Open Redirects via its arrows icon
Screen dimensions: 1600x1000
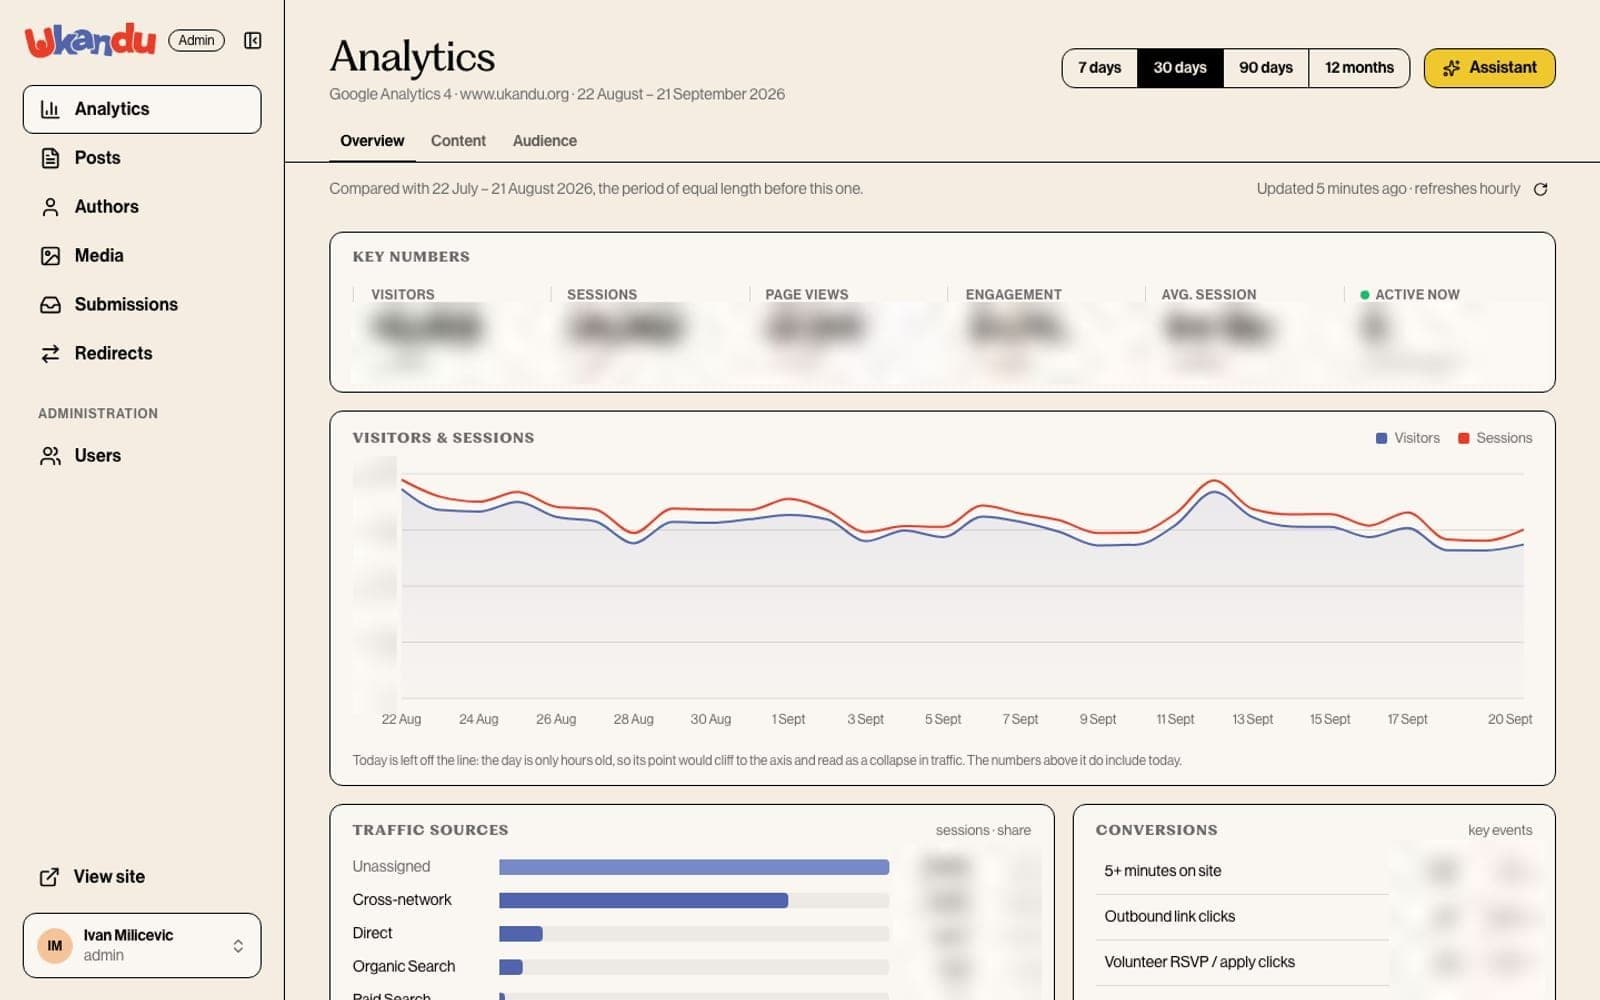[x=50, y=354]
